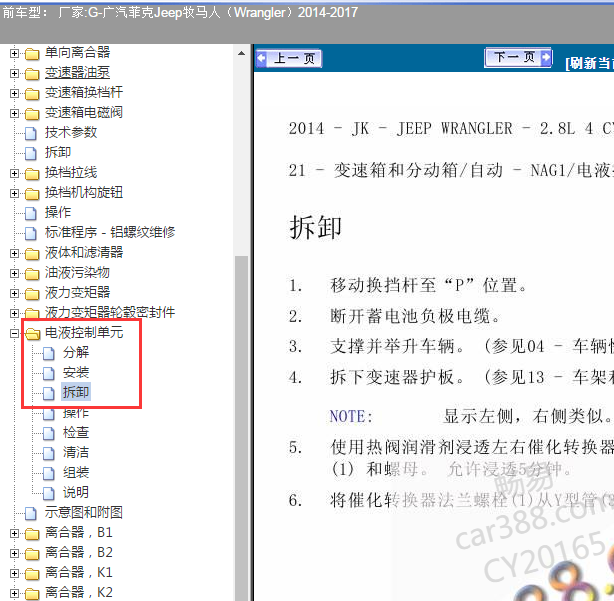614x601 pixels.
Task: Click the 变速器油泵 folder icon
Action: point(32,74)
